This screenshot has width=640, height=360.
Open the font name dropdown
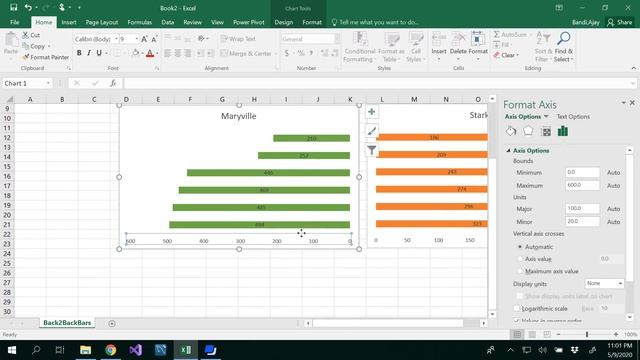[x=116, y=39]
